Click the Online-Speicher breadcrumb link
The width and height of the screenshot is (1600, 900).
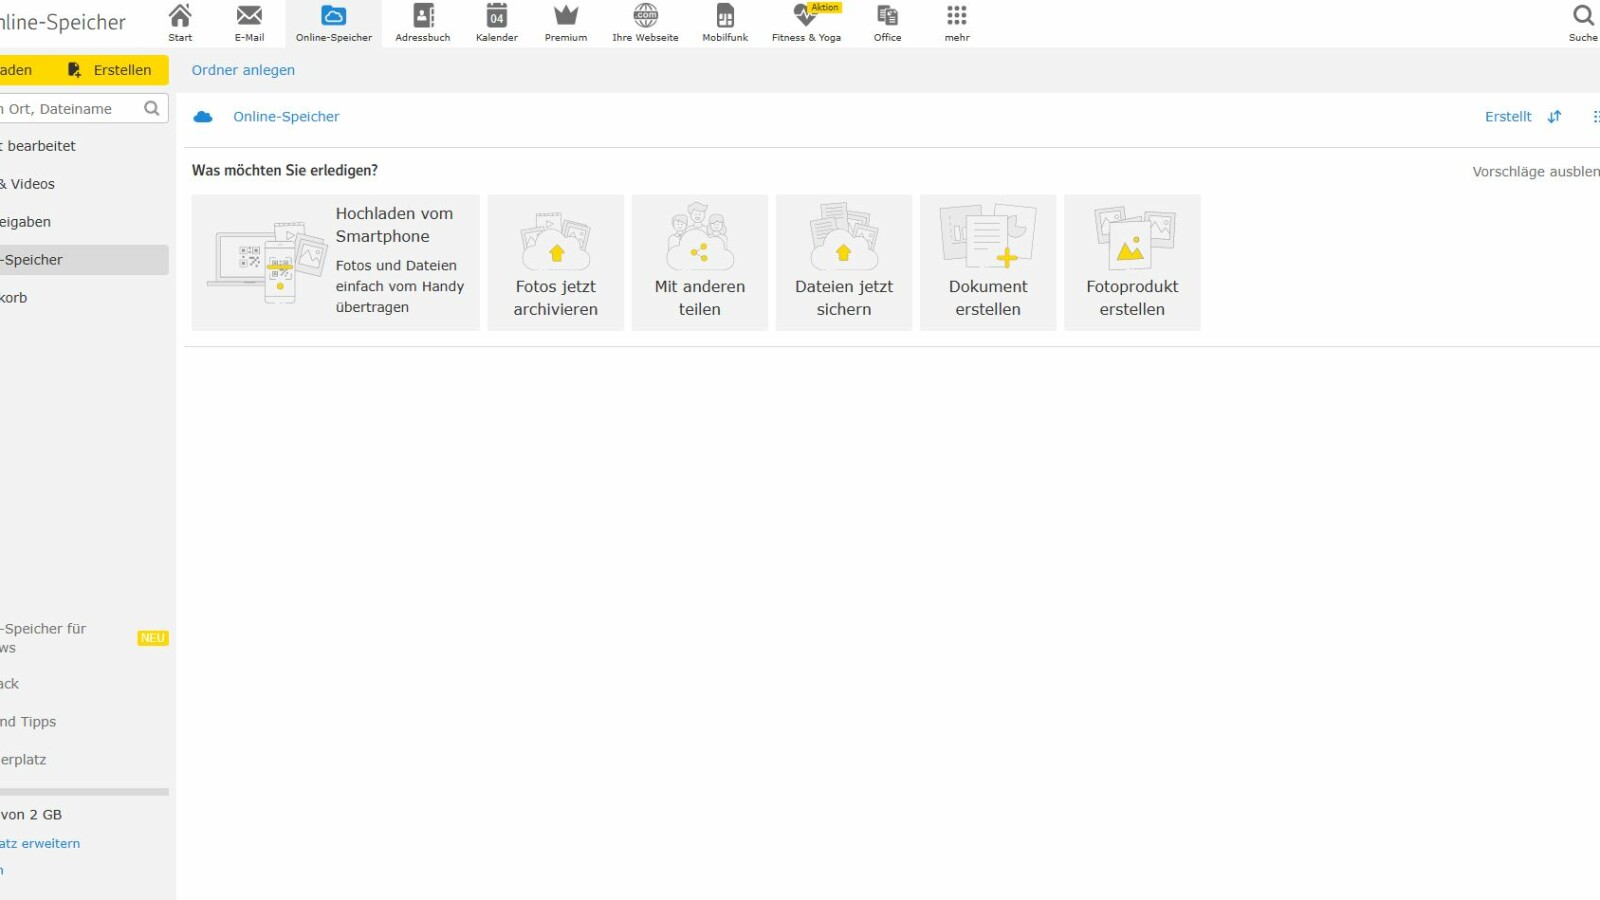tap(286, 117)
